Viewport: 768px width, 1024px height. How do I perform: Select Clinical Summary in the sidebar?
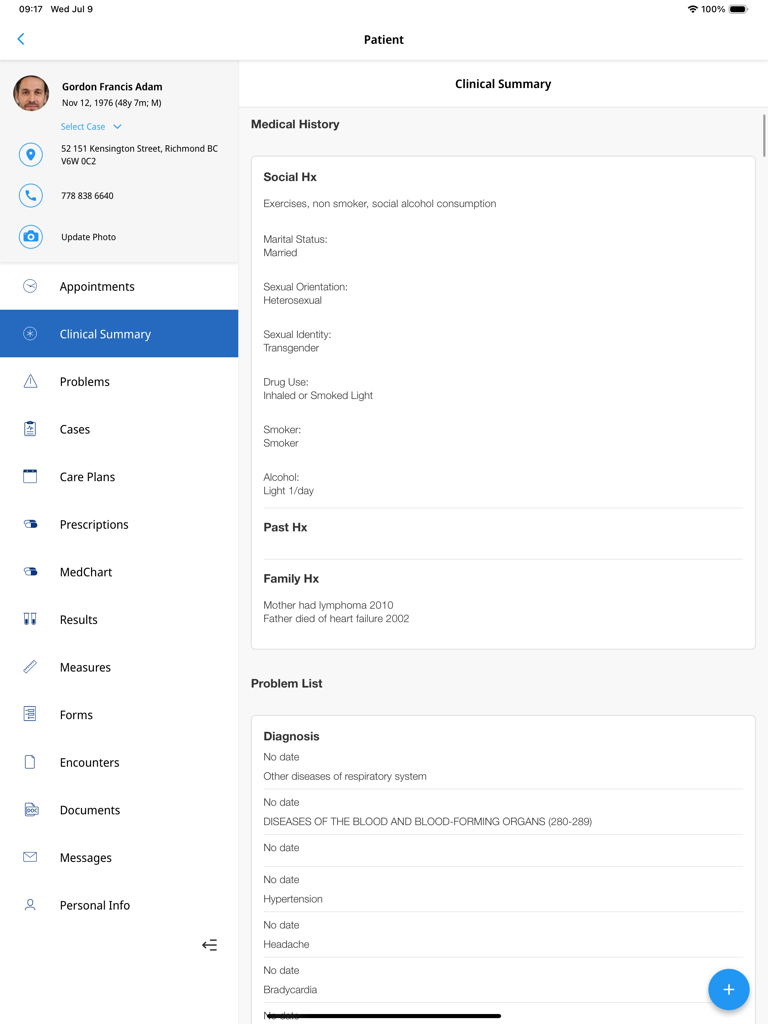[105, 334]
